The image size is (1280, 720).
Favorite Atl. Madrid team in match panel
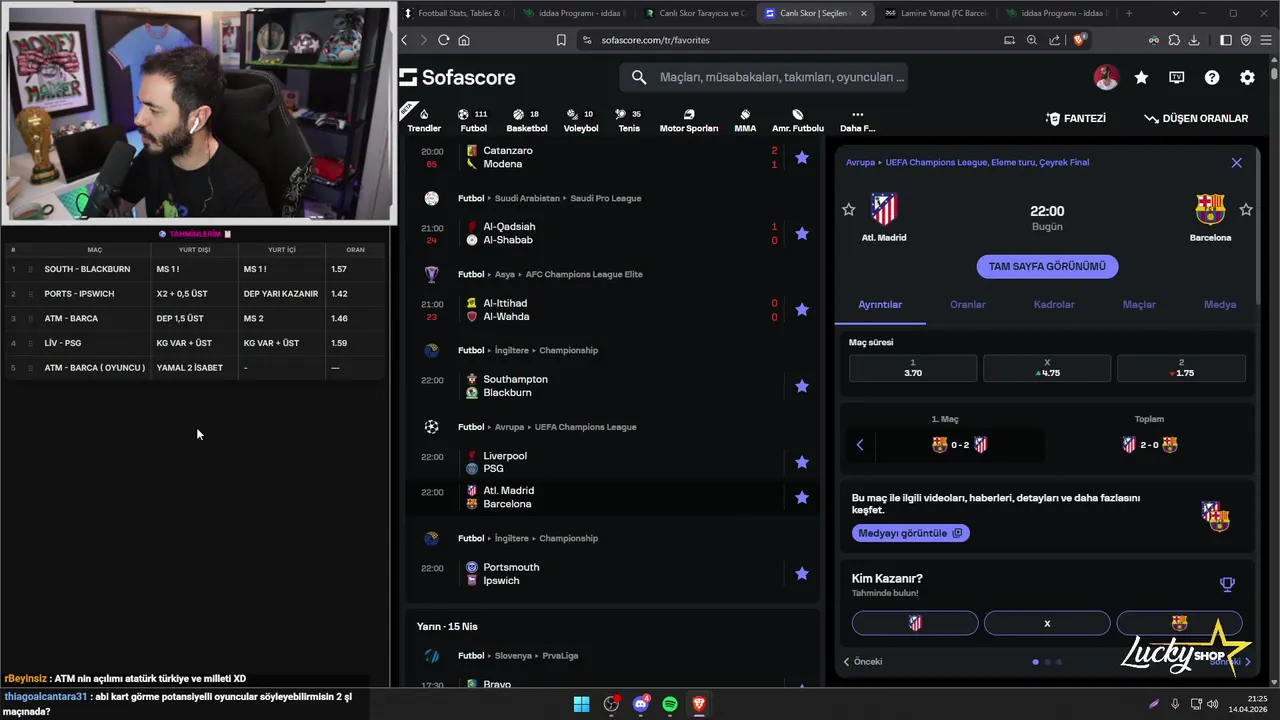tap(849, 209)
